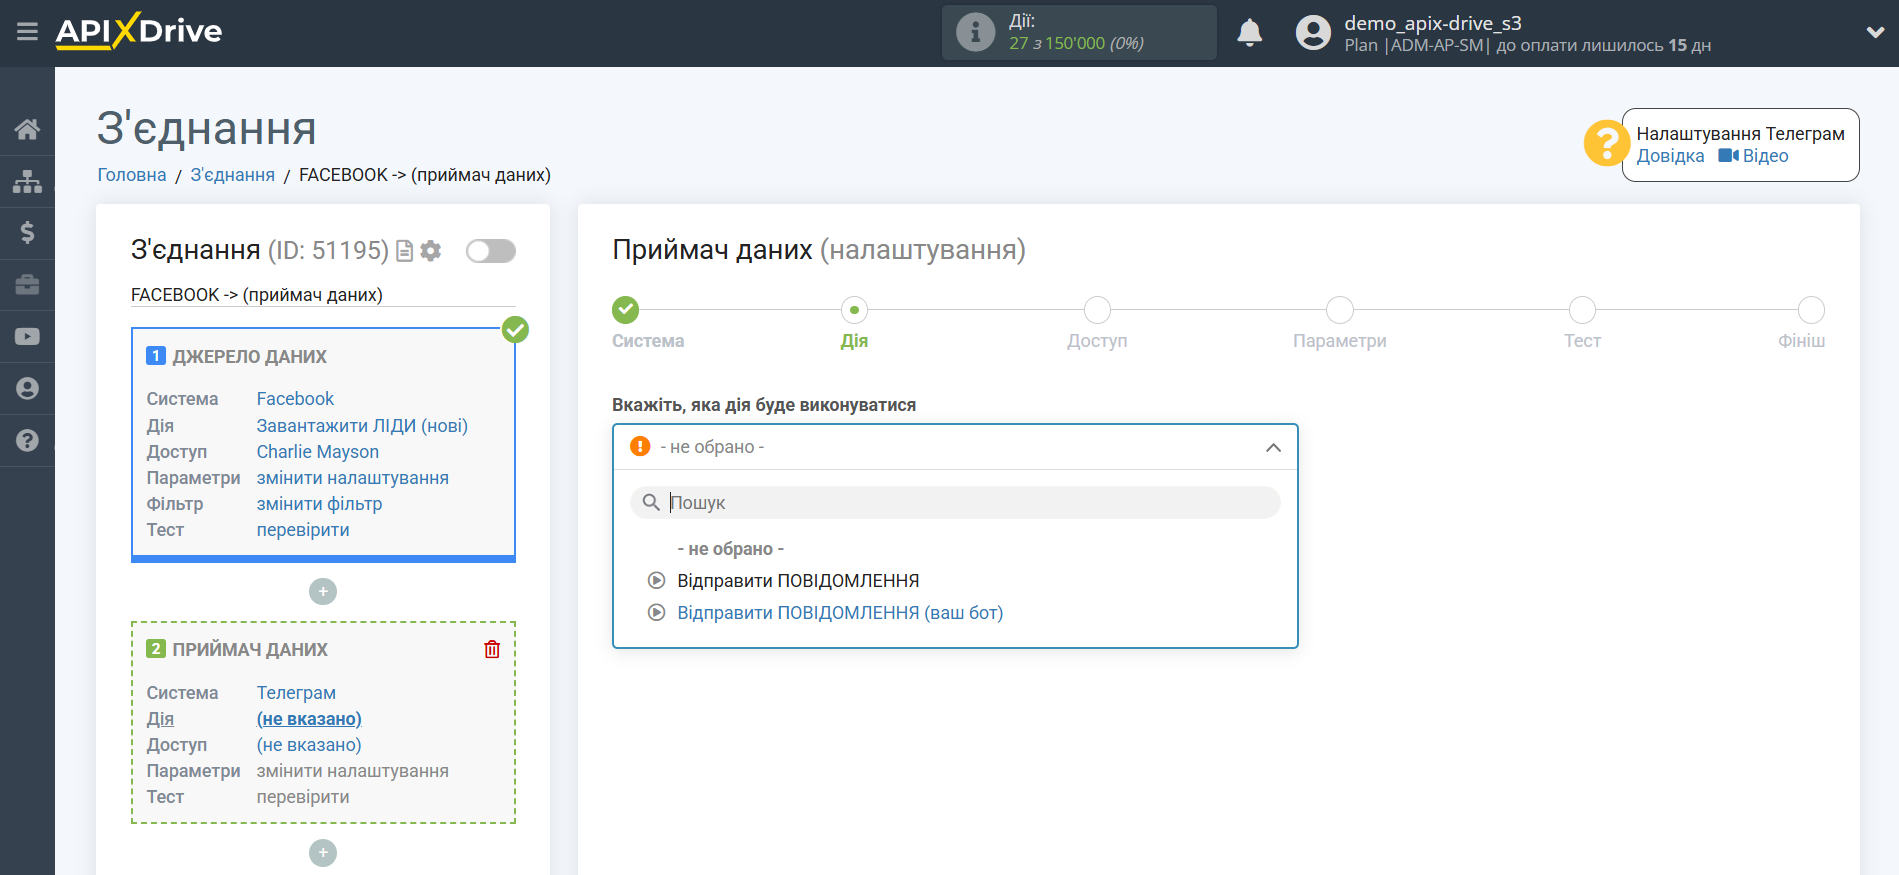This screenshot has height=875, width=1899.
Task: Open connection settings gear icon
Action: click(431, 251)
